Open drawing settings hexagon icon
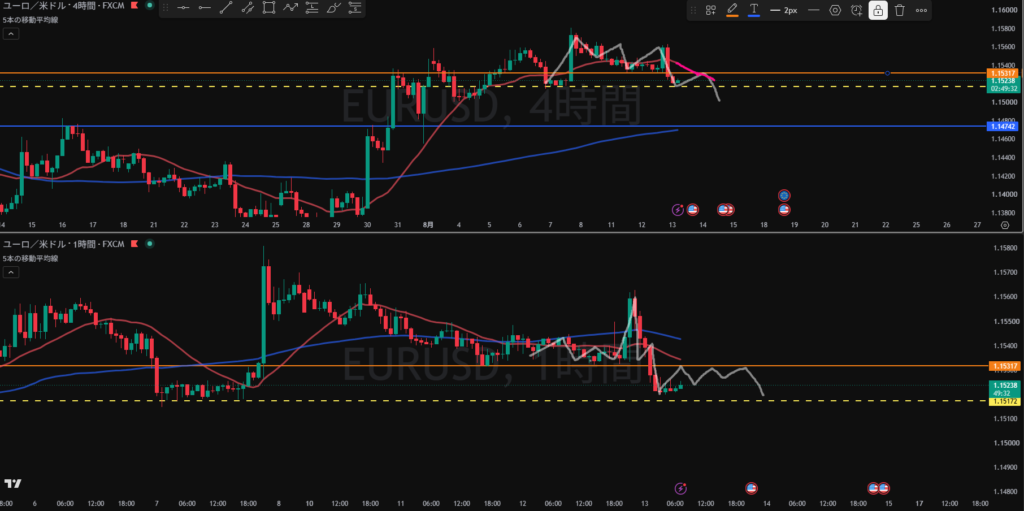Image resolution: width=1024 pixels, height=511 pixels. click(835, 10)
